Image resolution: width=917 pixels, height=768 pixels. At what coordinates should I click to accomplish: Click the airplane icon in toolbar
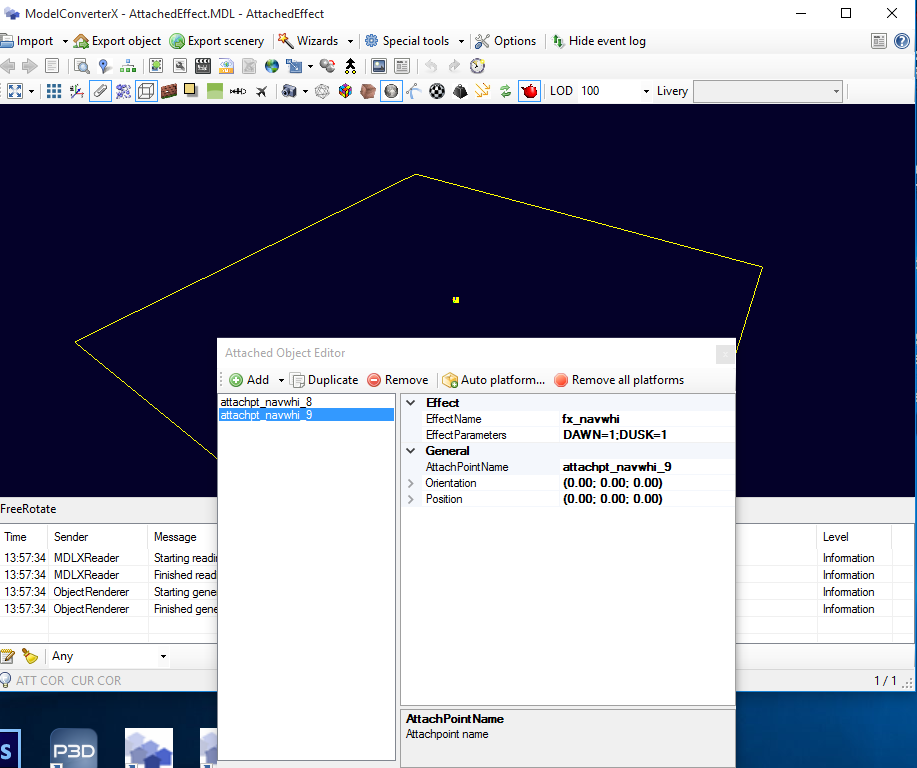[261, 91]
